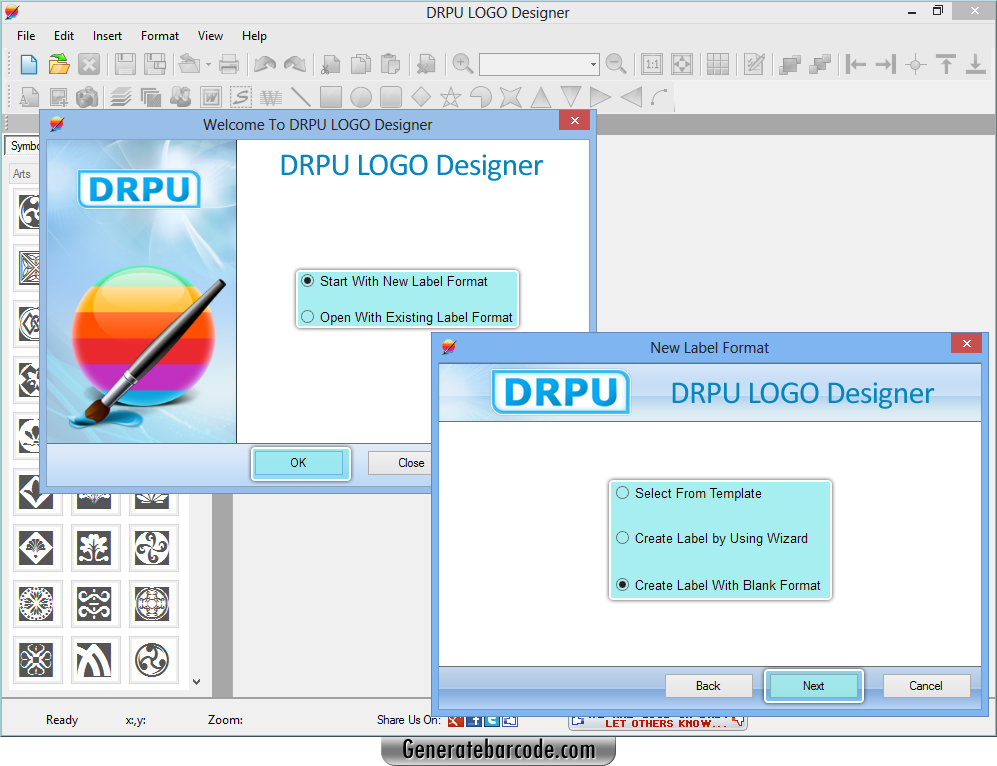The image size is (997, 766).
Task: Open the File menu
Action: pos(26,36)
